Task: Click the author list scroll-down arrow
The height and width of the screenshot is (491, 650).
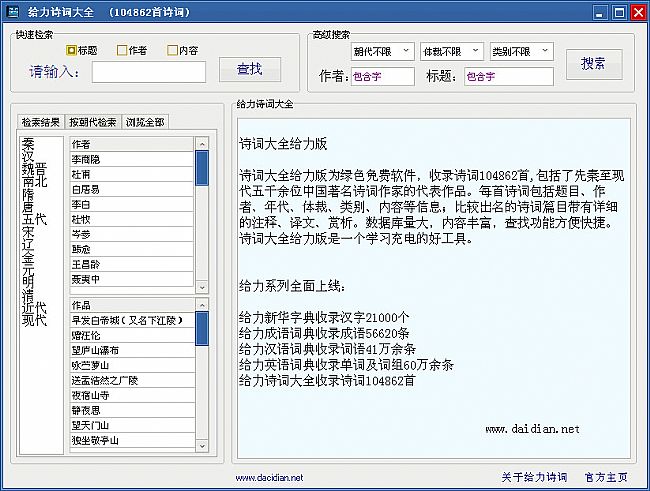Action: pyautogui.click(x=202, y=287)
